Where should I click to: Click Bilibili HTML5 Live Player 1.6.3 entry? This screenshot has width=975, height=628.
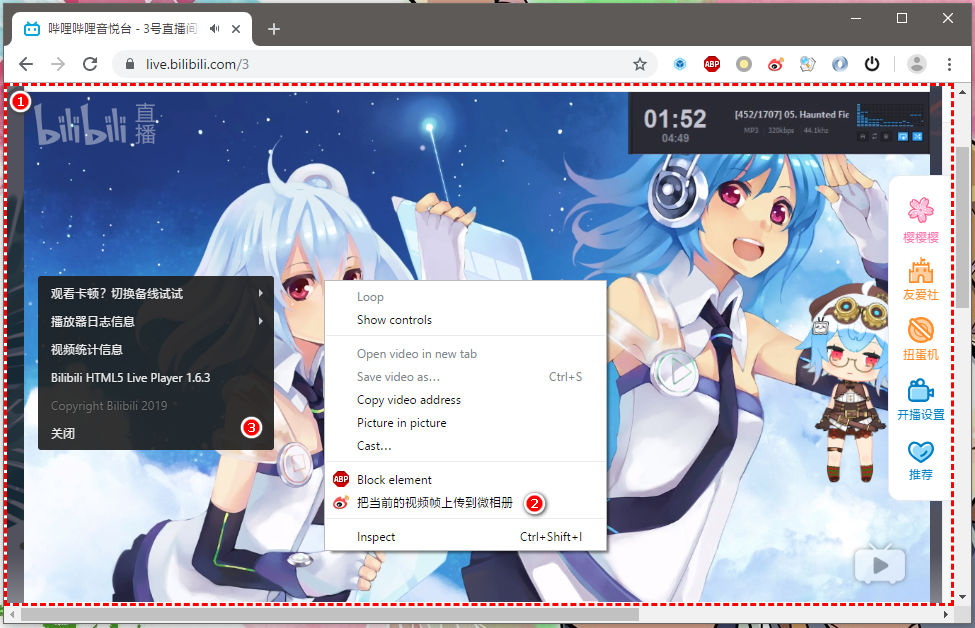click(155, 377)
